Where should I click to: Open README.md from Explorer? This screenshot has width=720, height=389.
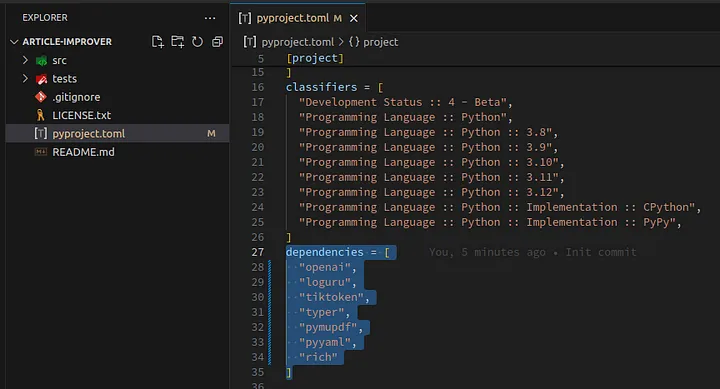tap(84, 152)
